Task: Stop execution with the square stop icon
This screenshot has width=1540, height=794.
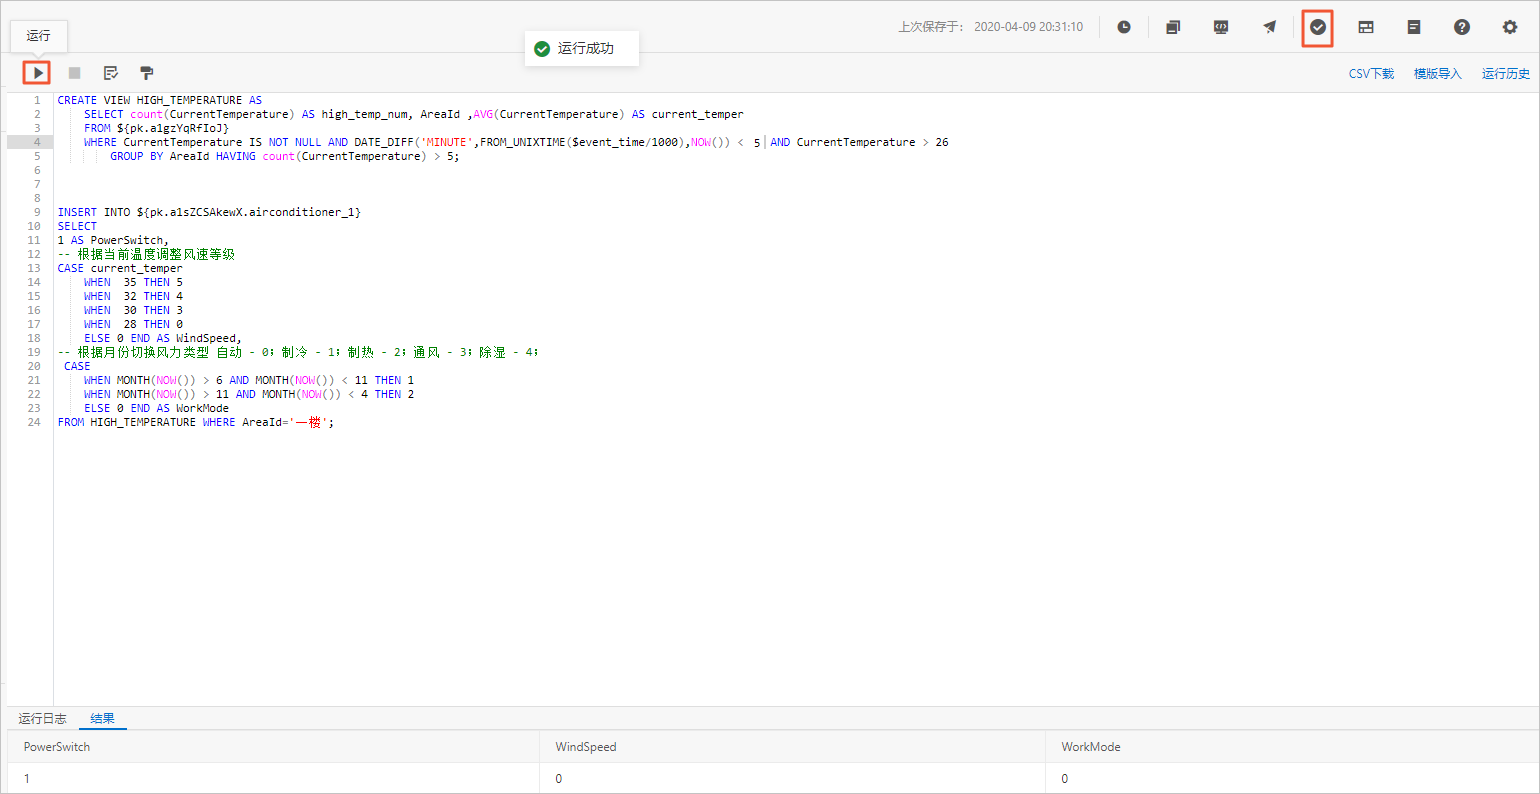Action: click(74, 73)
